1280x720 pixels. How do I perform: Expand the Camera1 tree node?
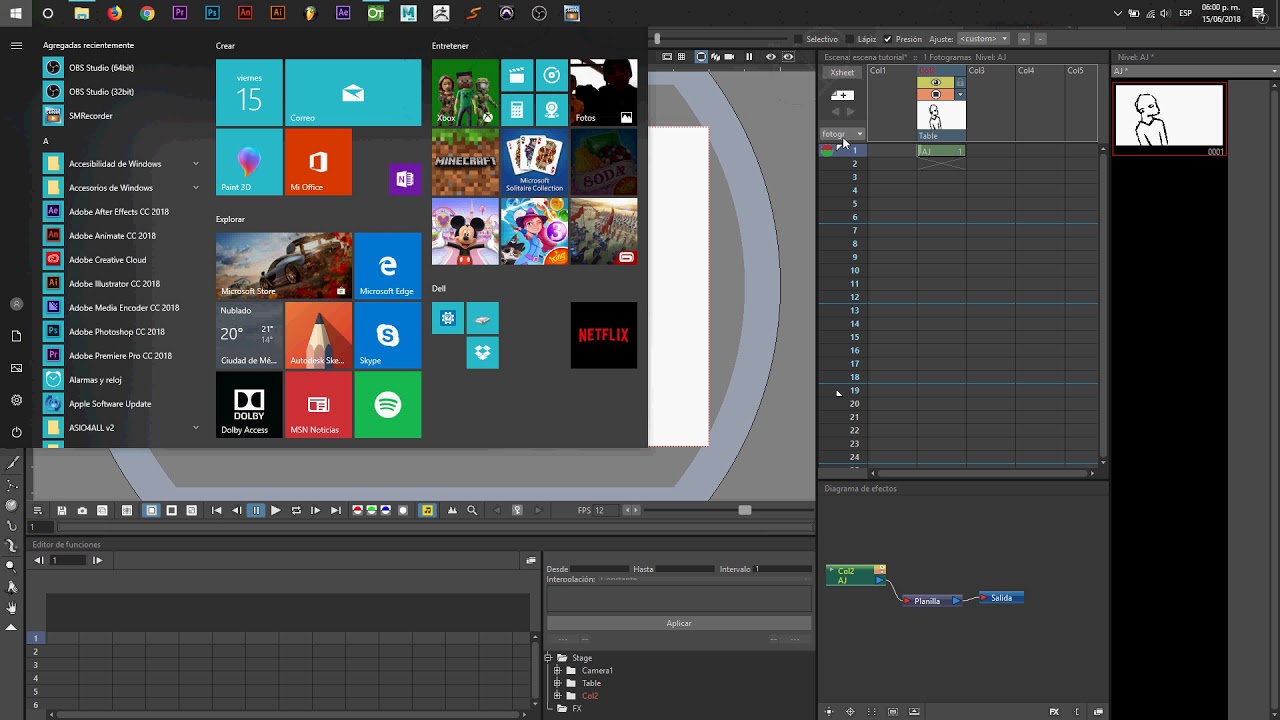pyautogui.click(x=557, y=671)
